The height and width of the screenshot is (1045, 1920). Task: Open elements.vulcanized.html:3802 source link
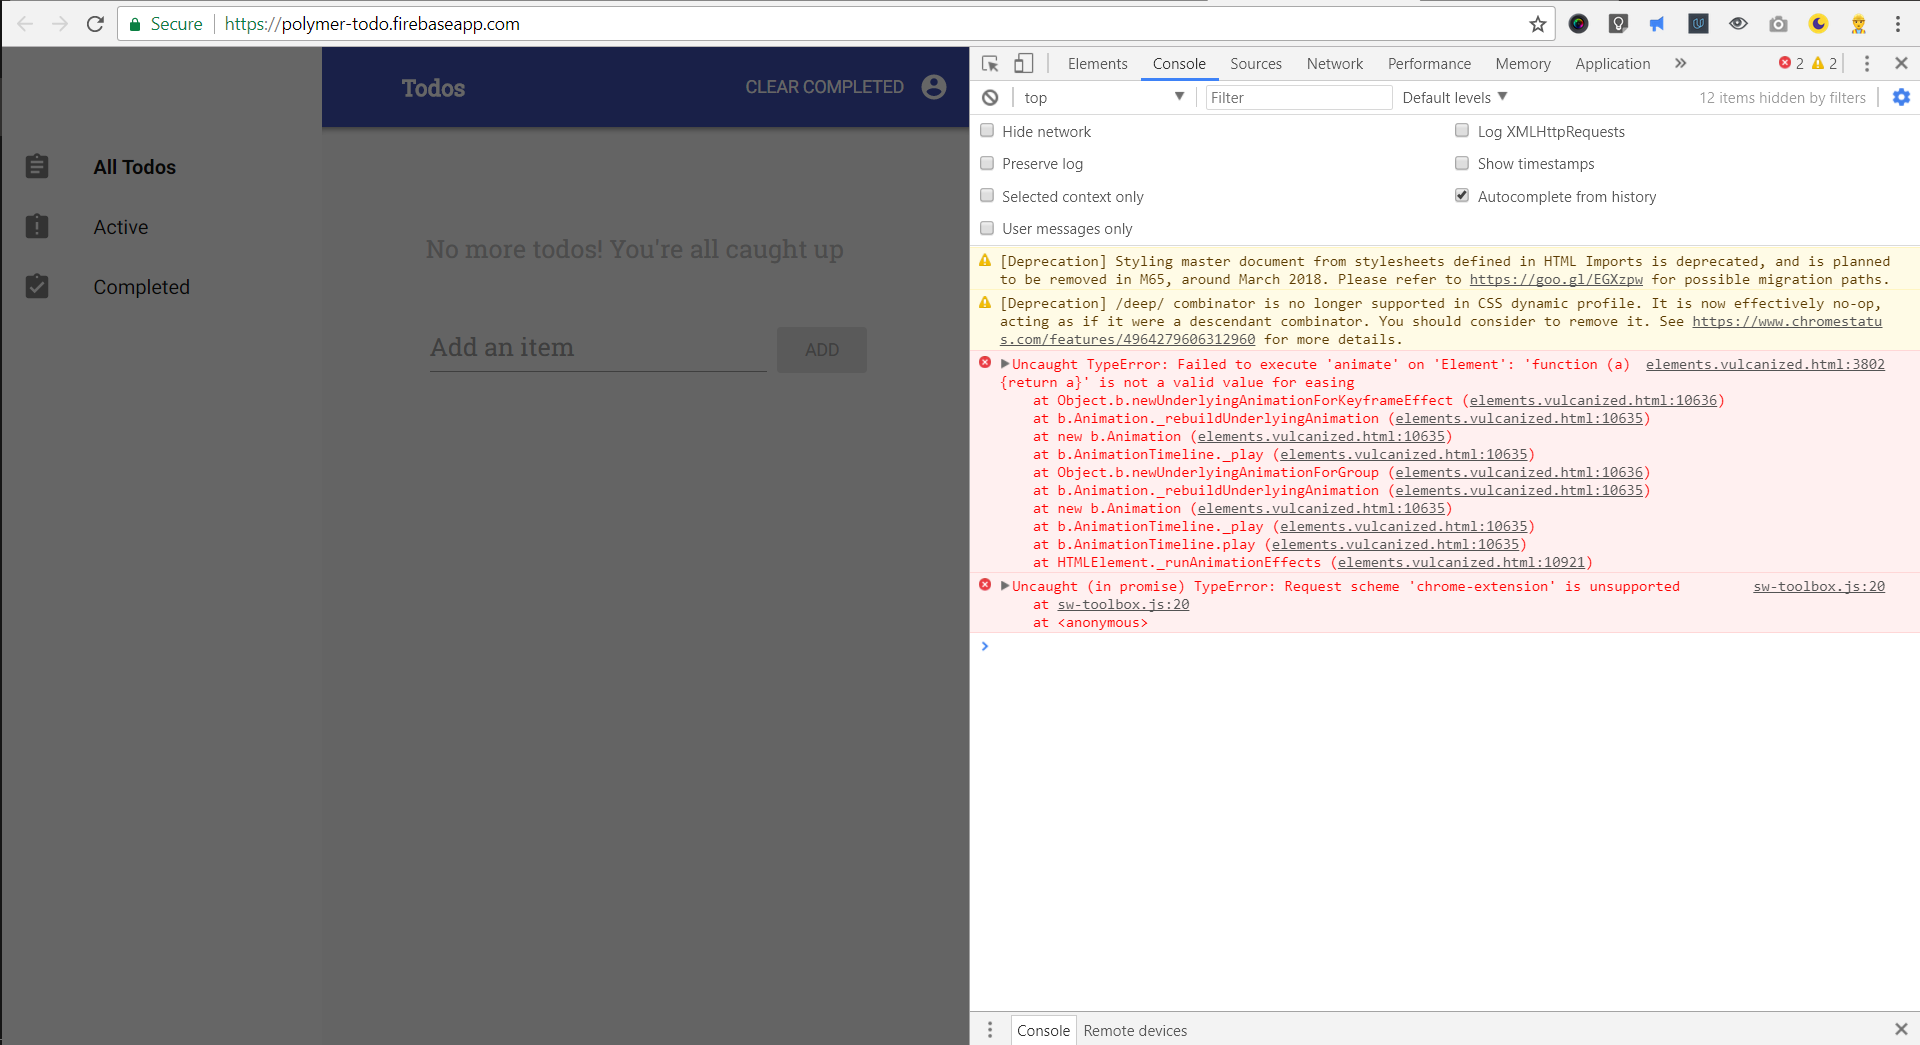tap(1765, 364)
